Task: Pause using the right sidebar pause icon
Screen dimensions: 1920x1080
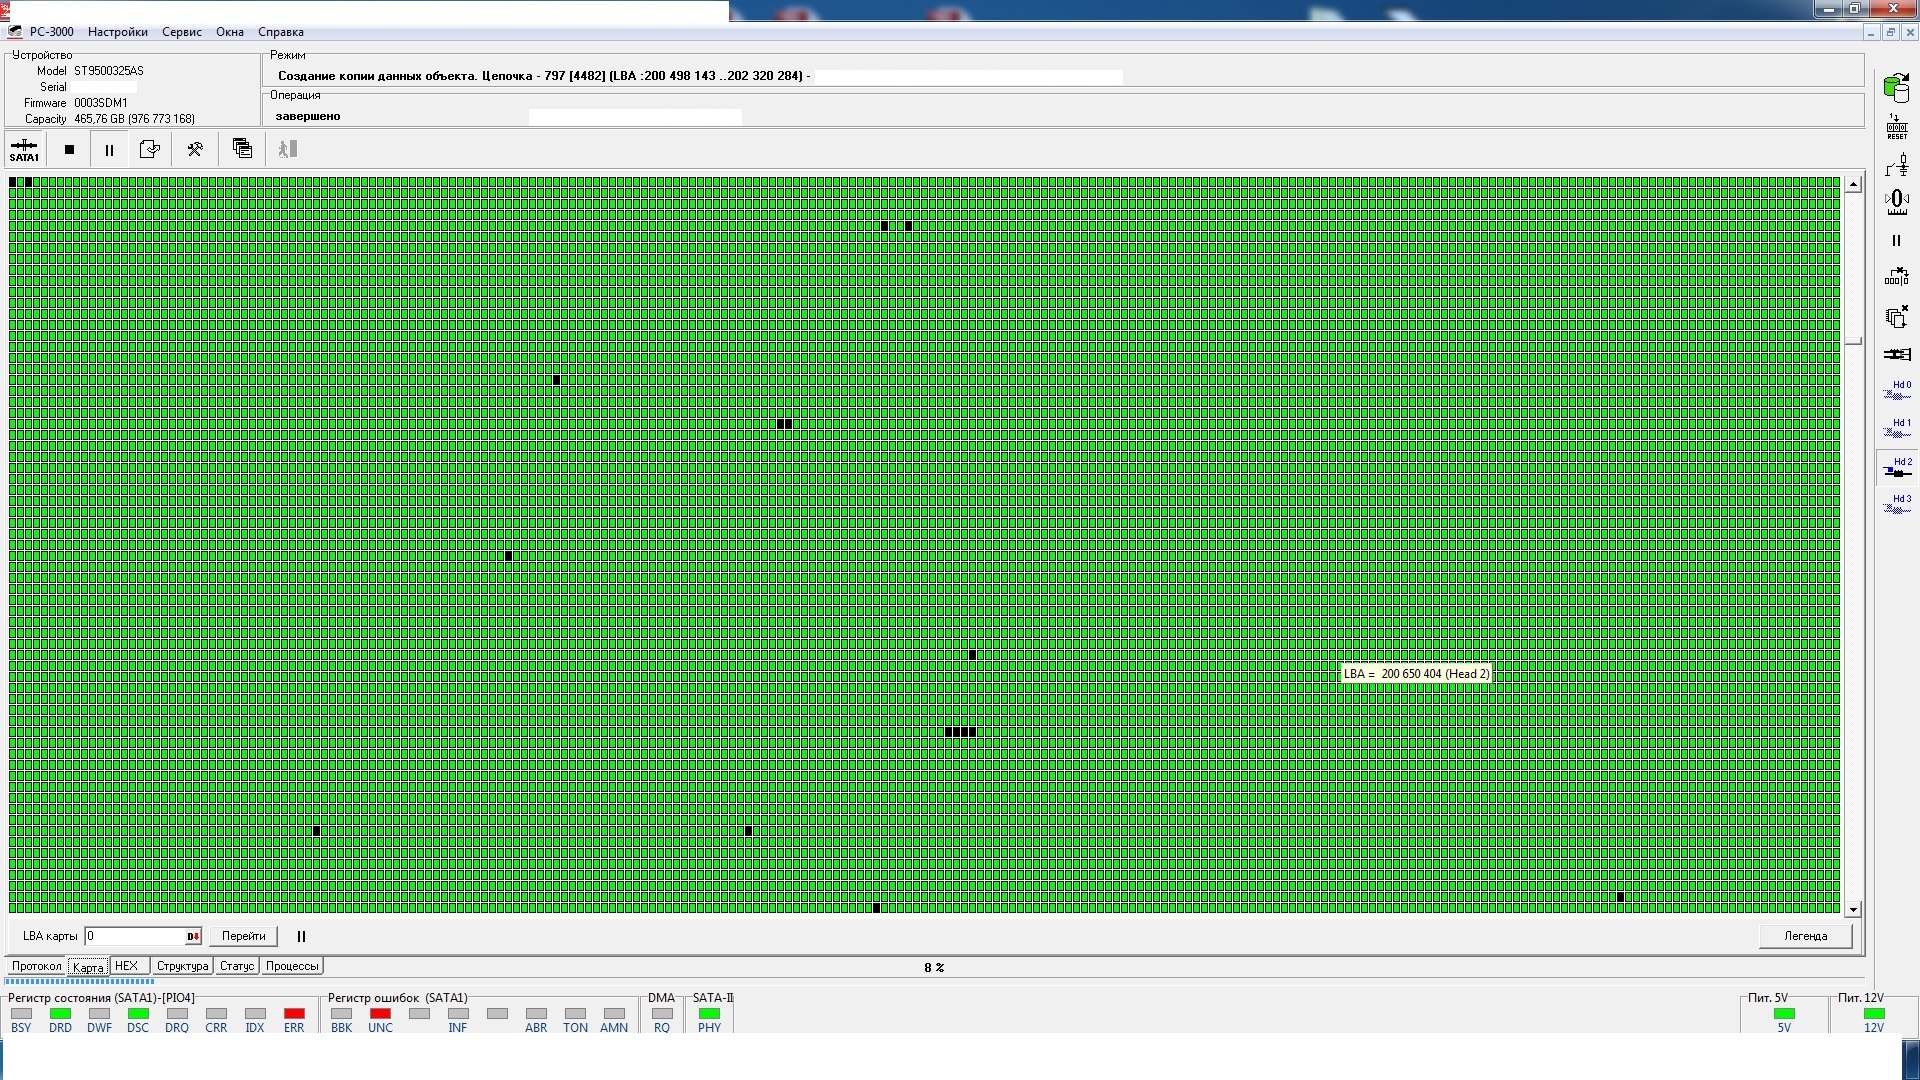Action: [1896, 241]
